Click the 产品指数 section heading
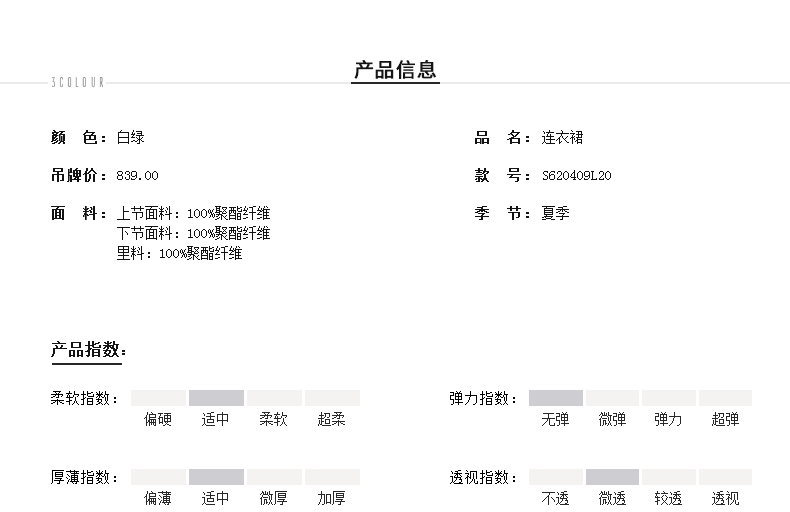The width and height of the screenshot is (790, 512). coord(89,349)
